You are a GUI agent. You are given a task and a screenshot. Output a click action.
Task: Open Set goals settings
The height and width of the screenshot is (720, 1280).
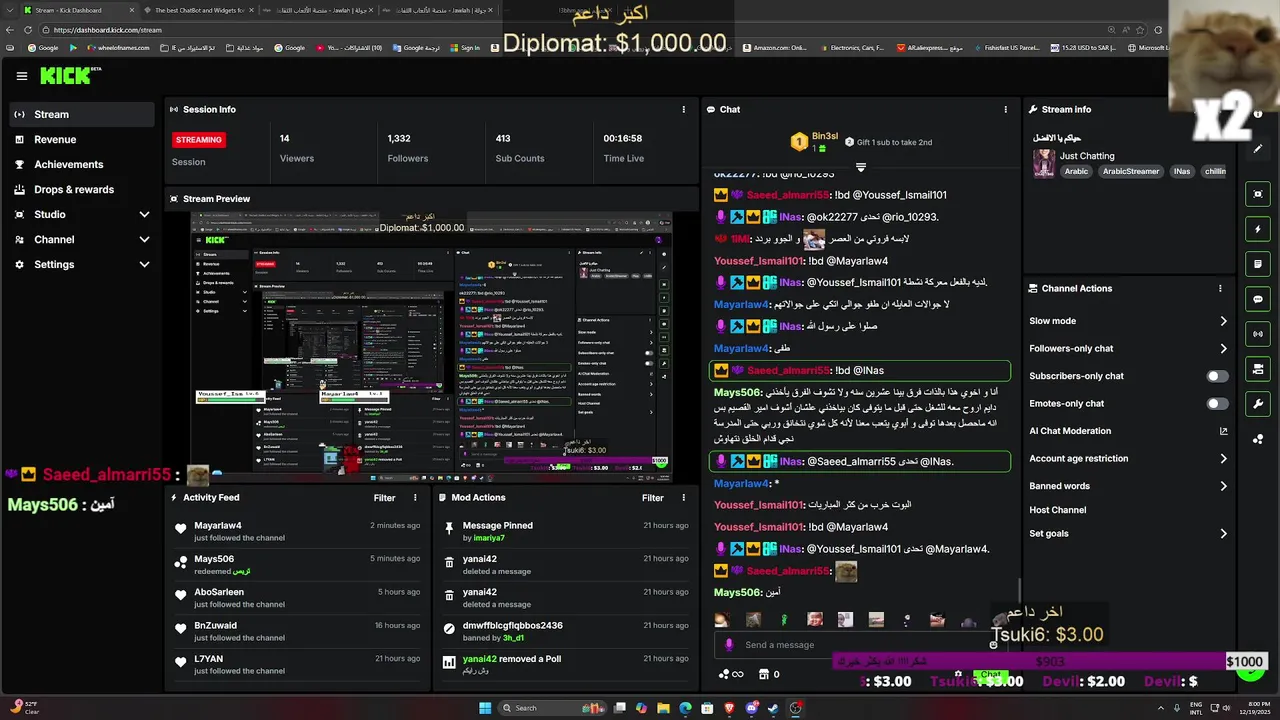pyautogui.click(x=1128, y=533)
